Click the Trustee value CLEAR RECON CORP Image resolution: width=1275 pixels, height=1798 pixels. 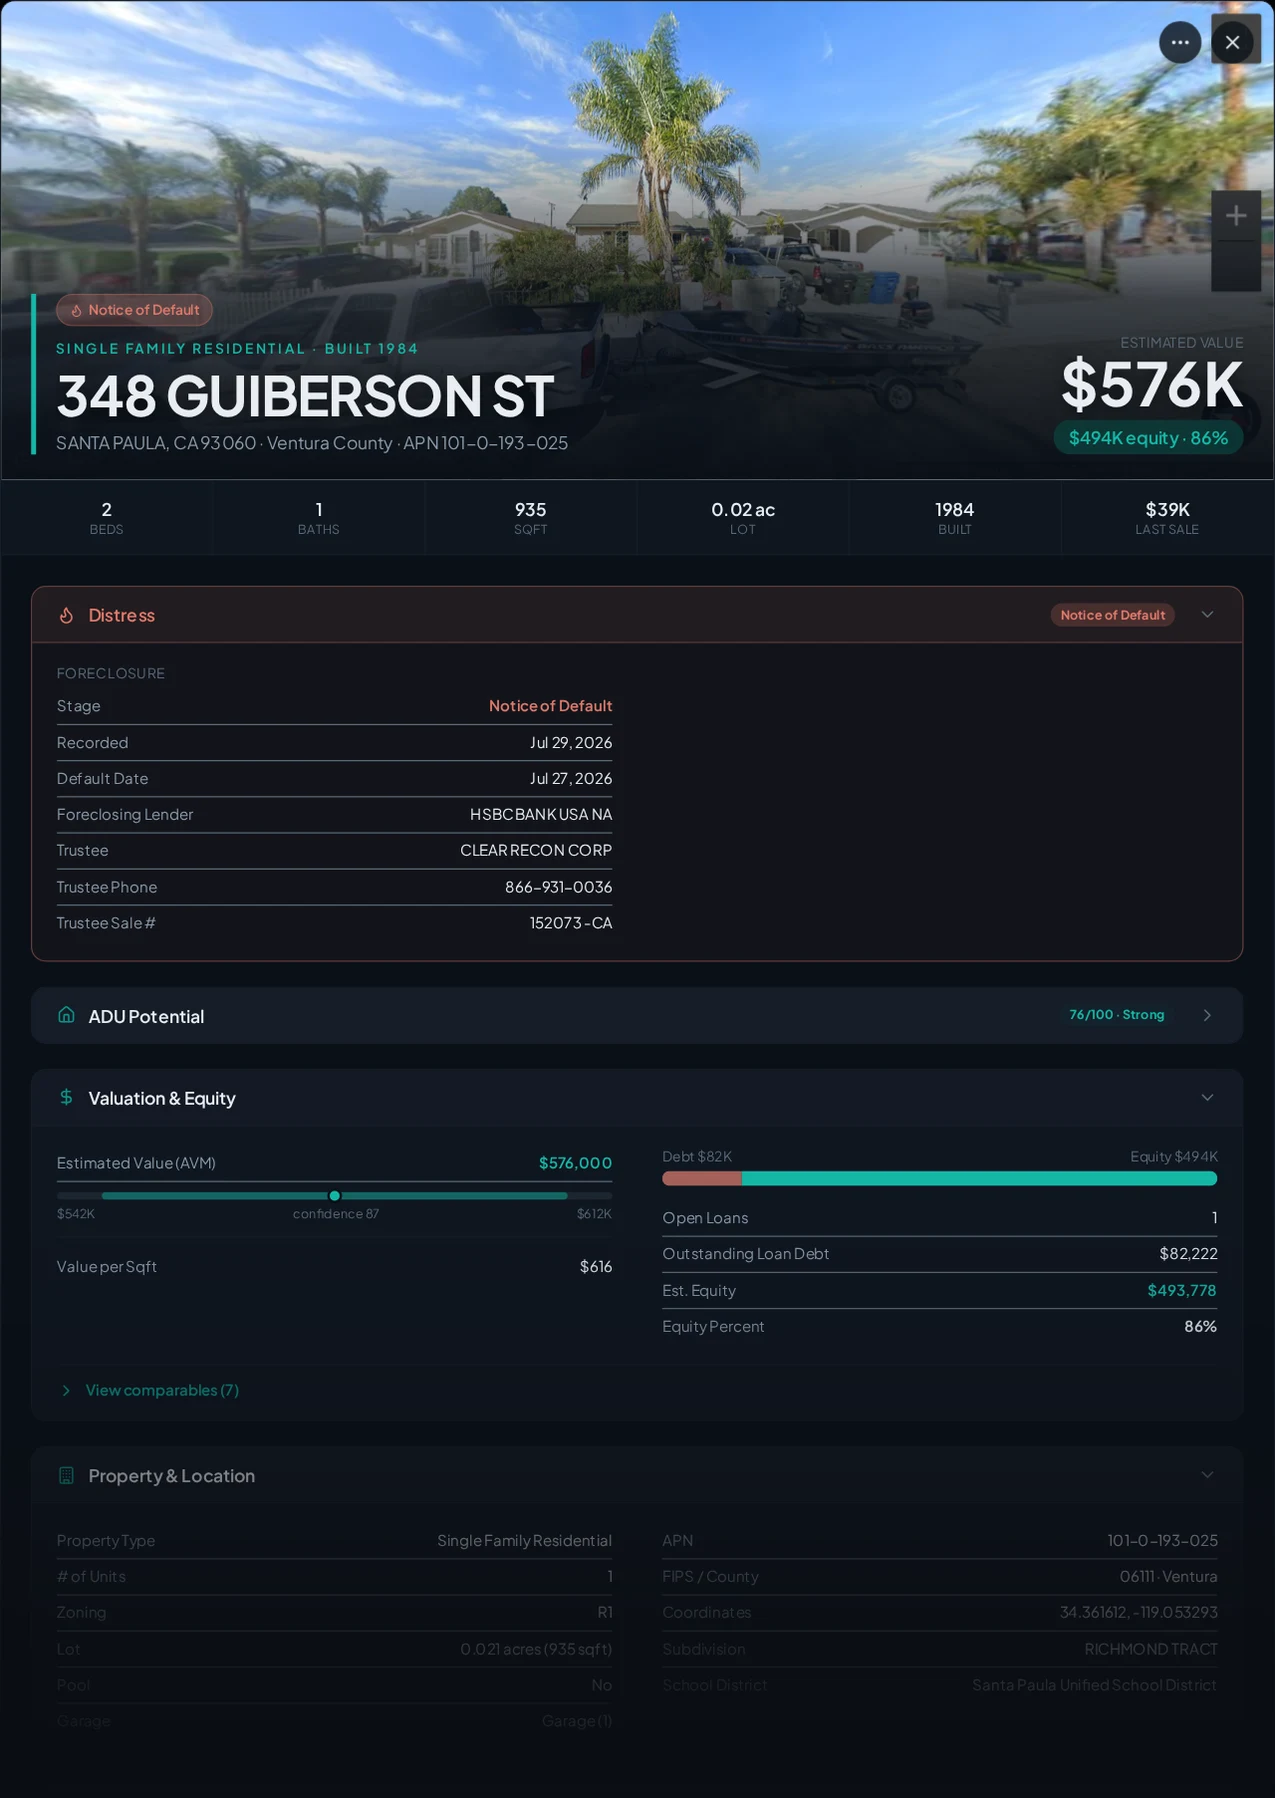(x=536, y=850)
